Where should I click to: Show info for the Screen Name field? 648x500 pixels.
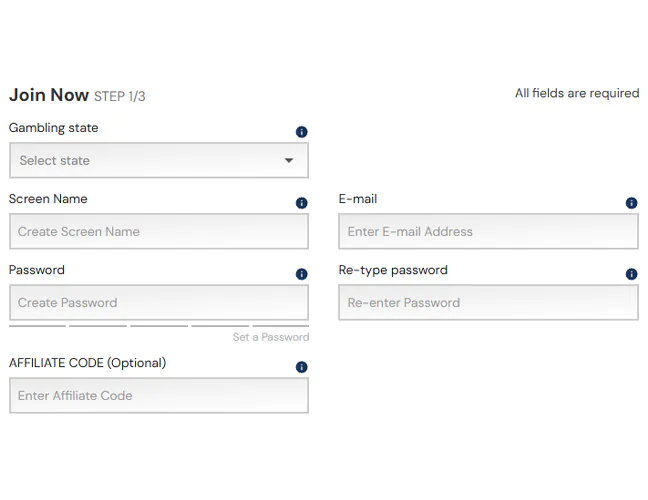(x=302, y=203)
